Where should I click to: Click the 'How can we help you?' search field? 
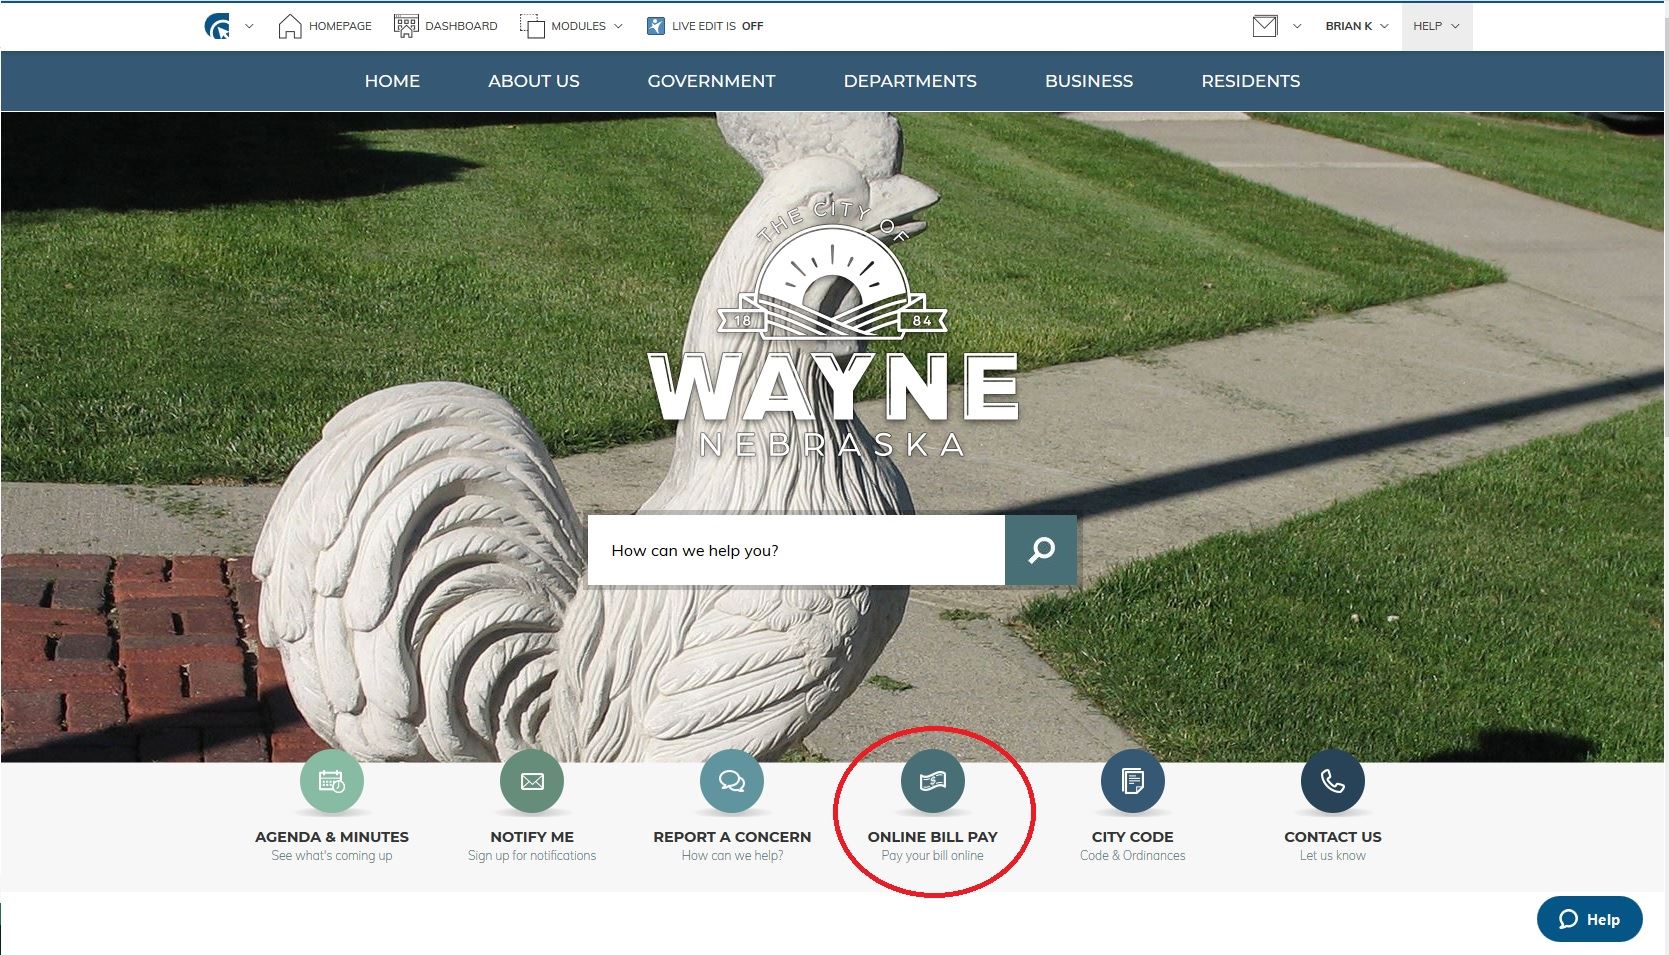click(x=796, y=550)
